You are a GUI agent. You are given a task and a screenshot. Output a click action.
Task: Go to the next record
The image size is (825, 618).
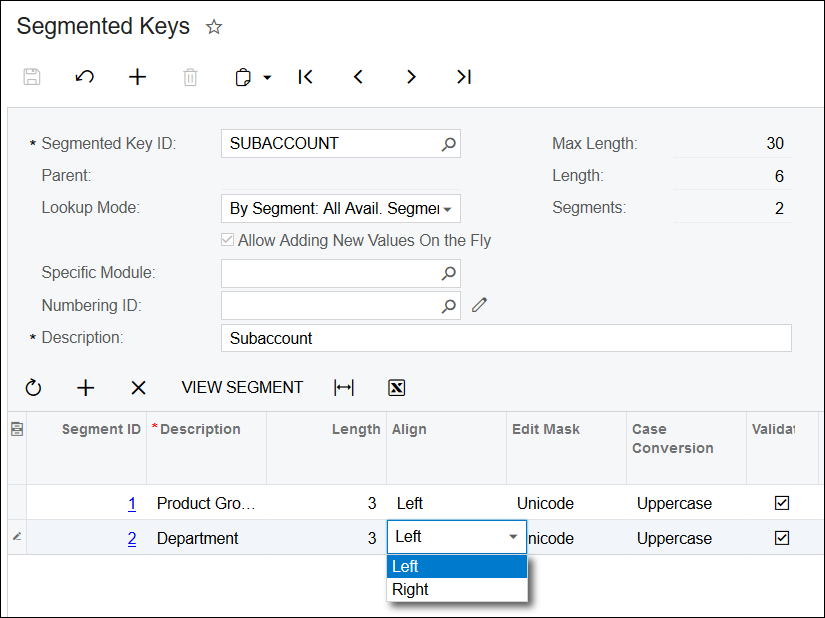coord(411,77)
